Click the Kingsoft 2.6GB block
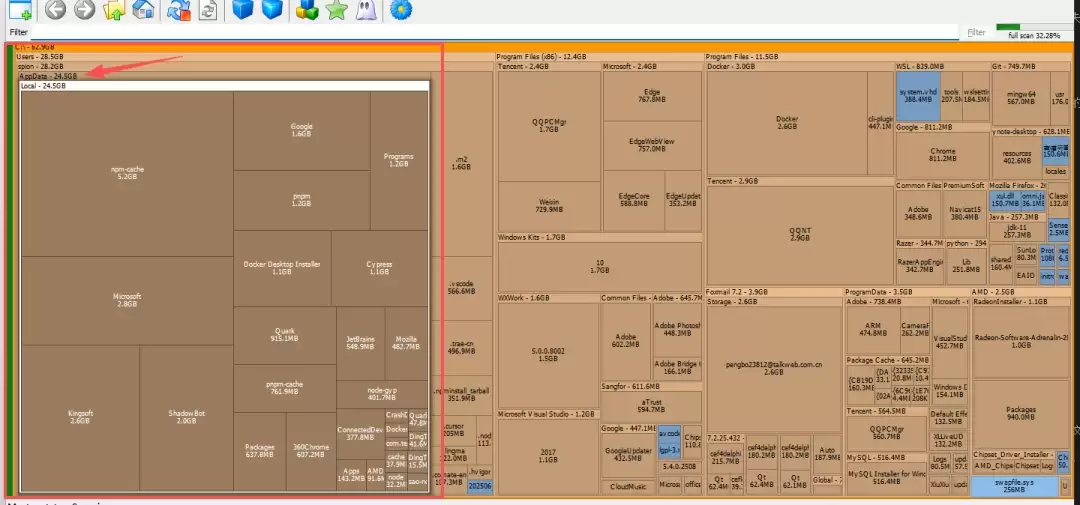The height and width of the screenshot is (505, 1080). click(81, 418)
